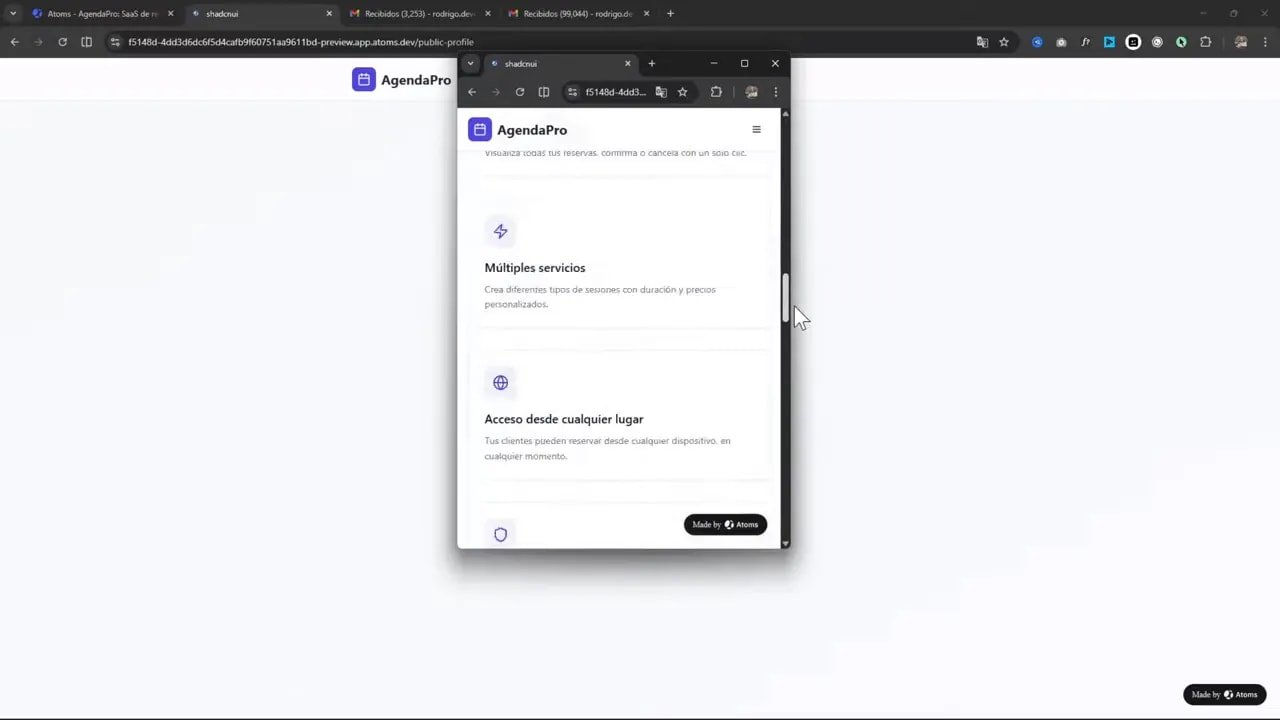Image resolution: width=1280 pixels, height=720 pixels.
Task: Open profile avatar in main window toolbar
Action: (x=1241, y=42)
